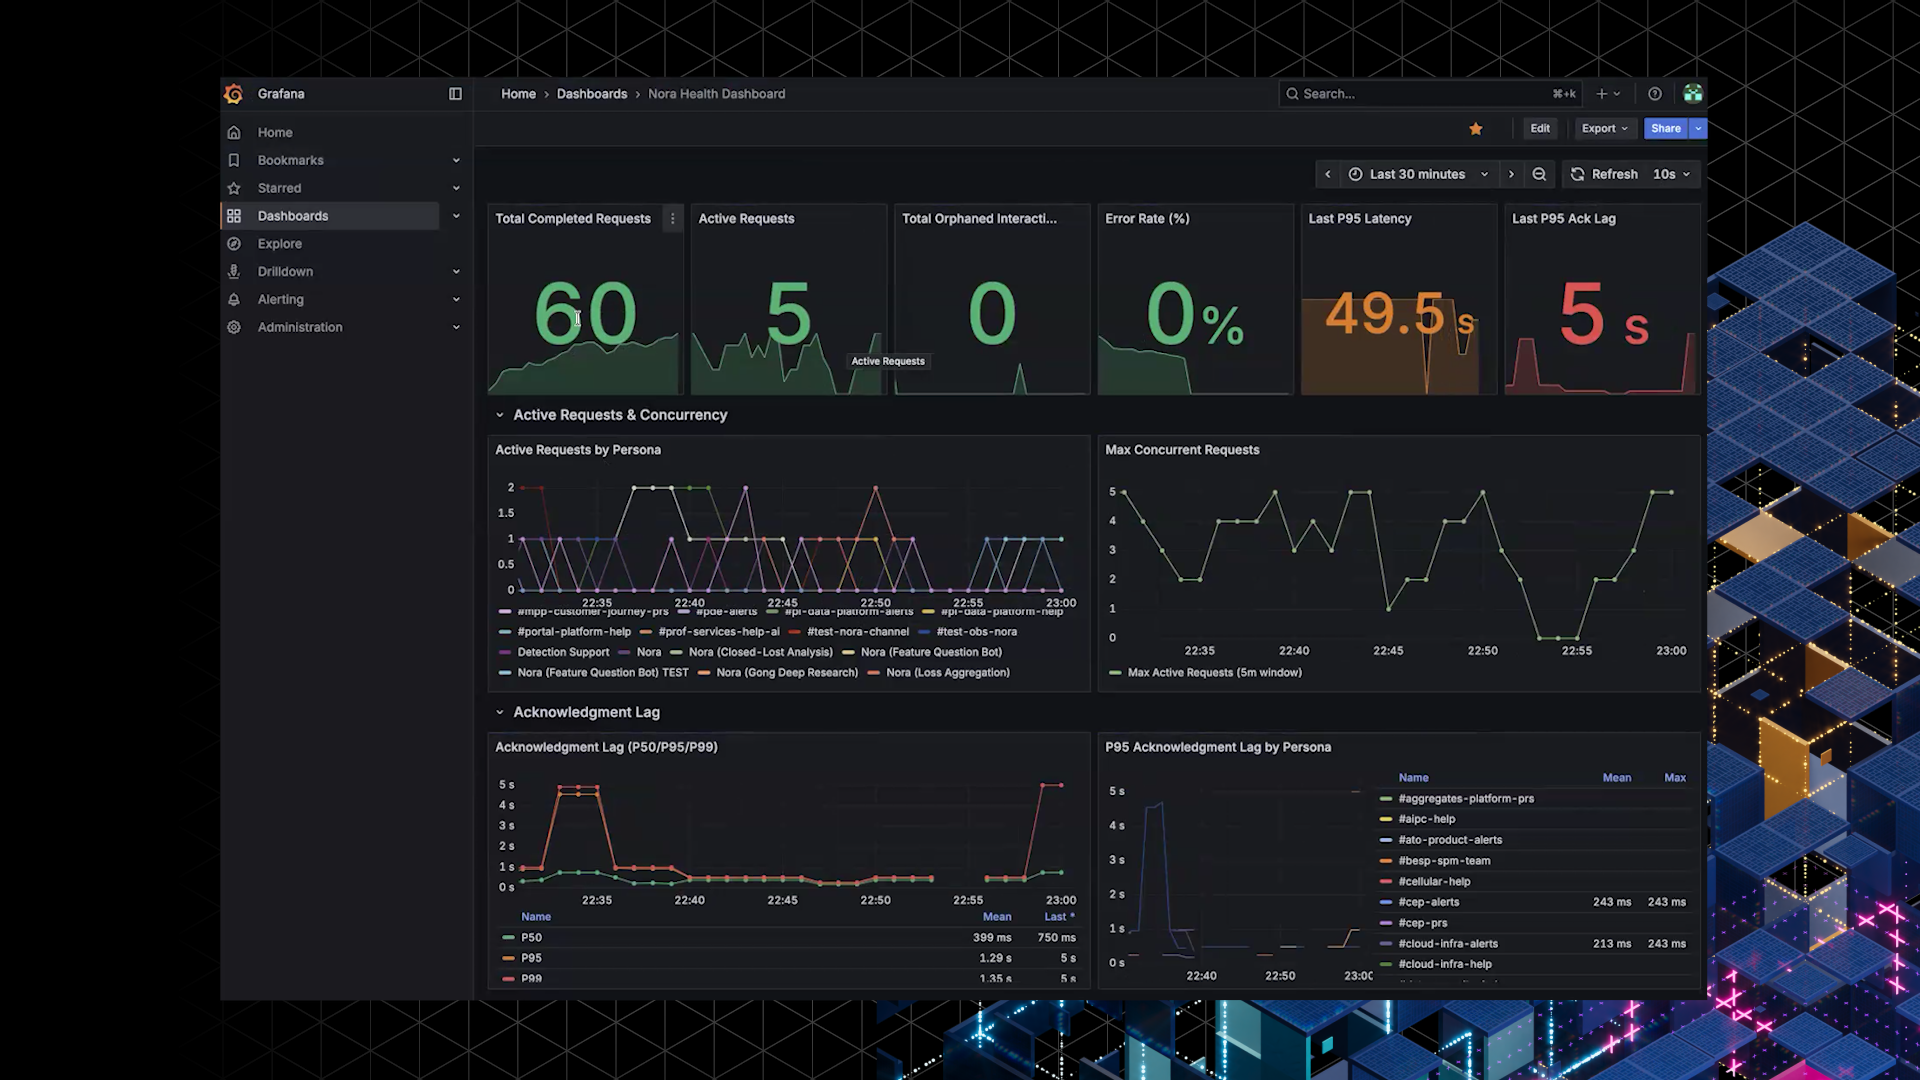Screen dimensions: 1920x1080
Task: Shift time range forward
Action: pos(1511,174)
